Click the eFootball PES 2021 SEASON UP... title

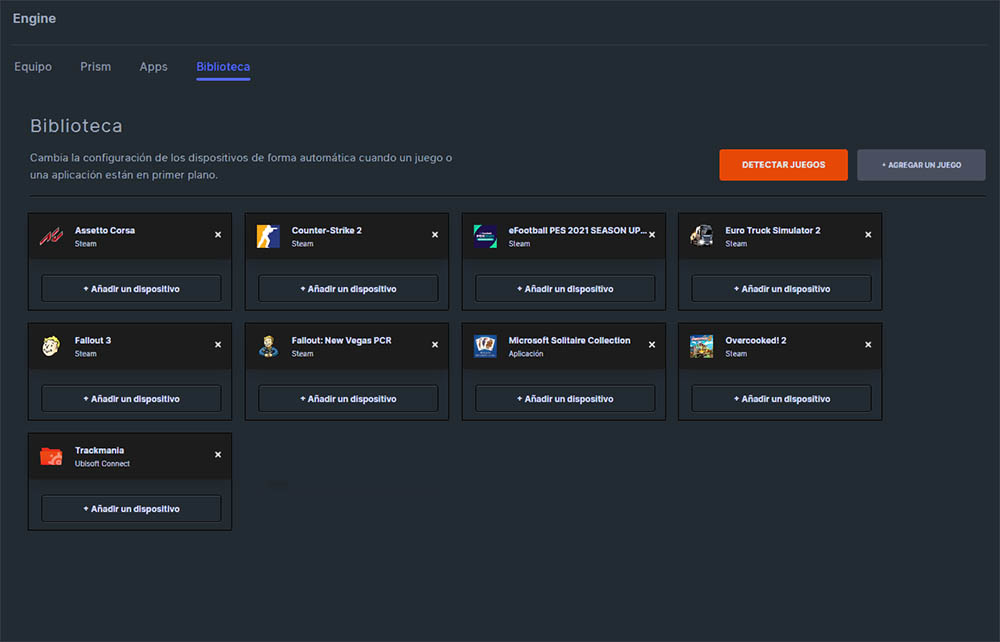(x=577, y=230)
